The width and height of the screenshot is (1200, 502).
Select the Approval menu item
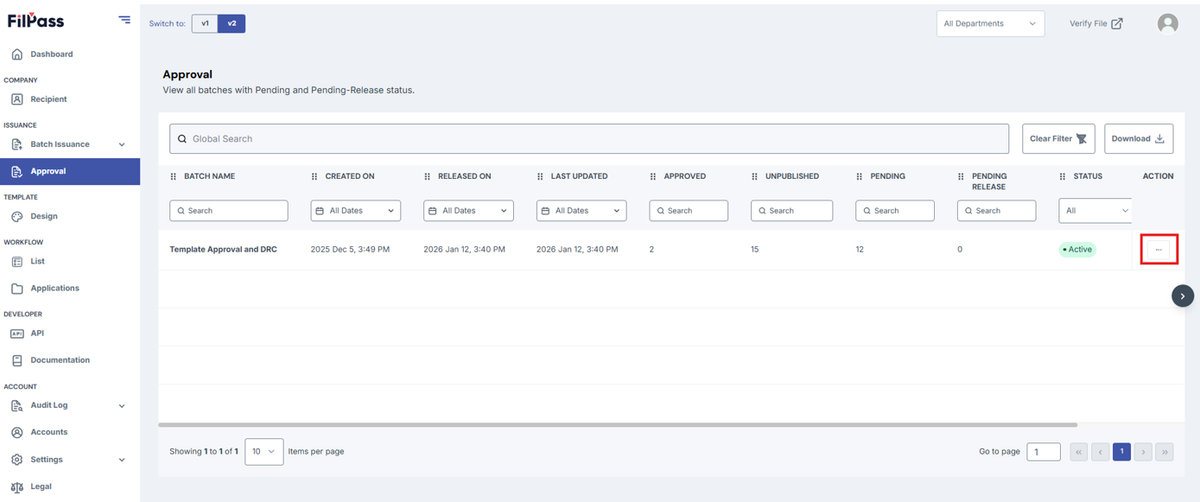[70, 171]
